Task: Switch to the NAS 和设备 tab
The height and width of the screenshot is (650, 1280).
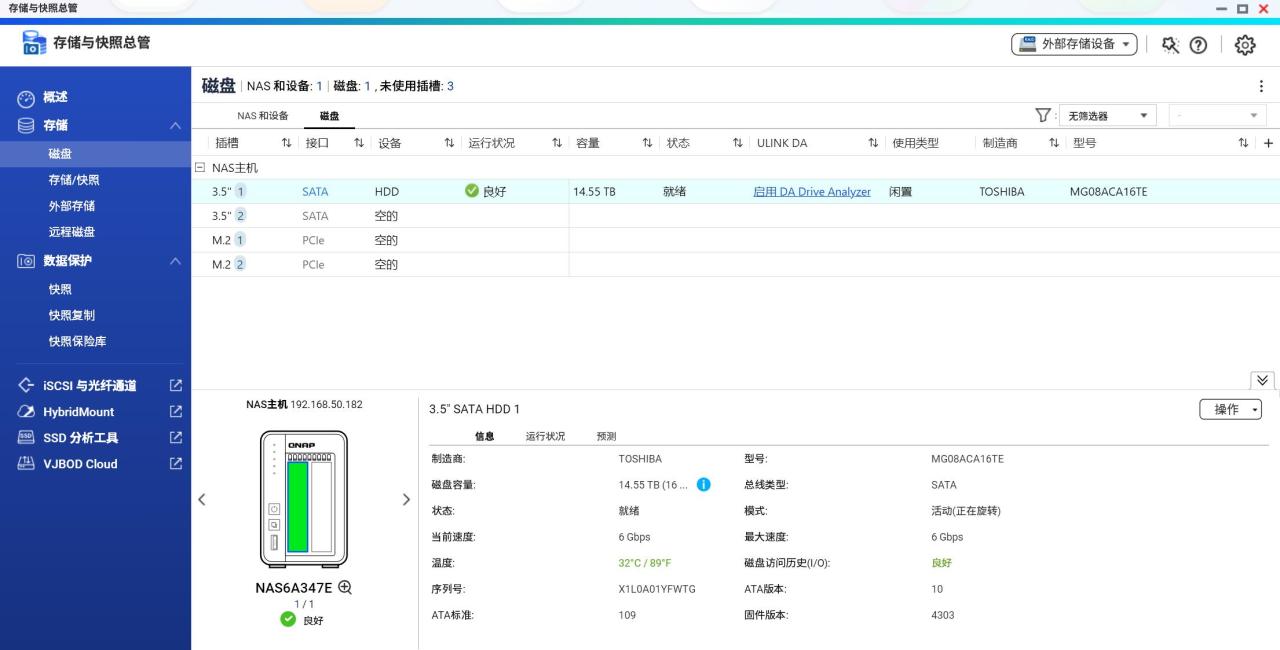Action: [262, 116]
